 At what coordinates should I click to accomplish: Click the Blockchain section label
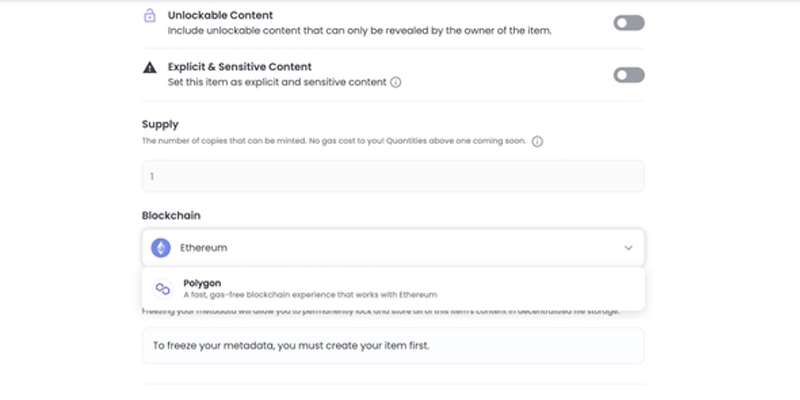[171, 215]
